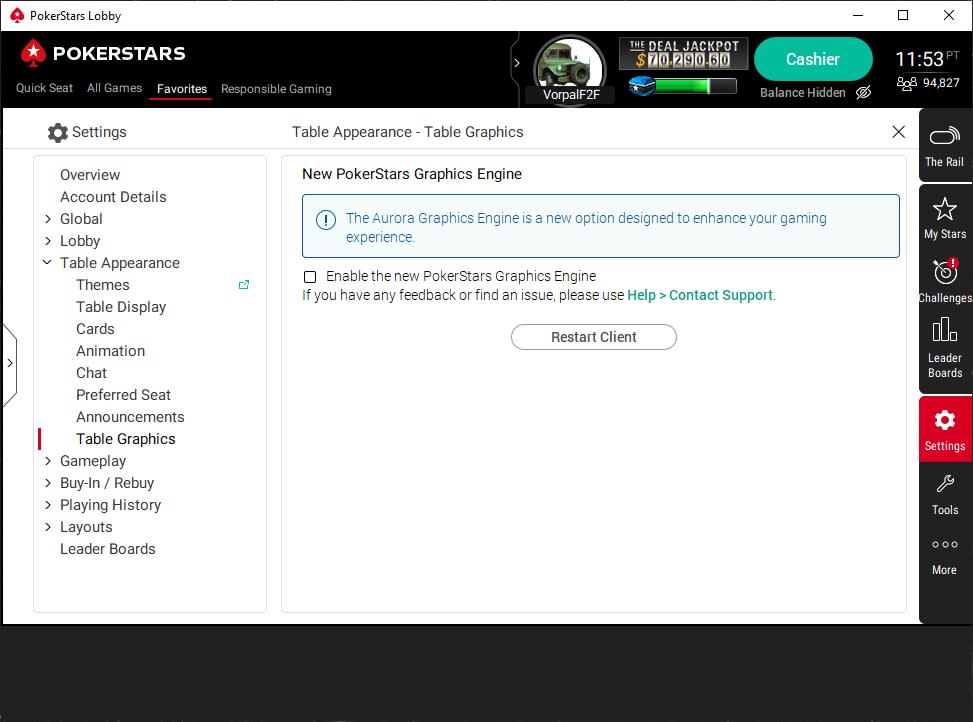
Task: Switch to Quick Seat tab
Action: pos(44,88)
